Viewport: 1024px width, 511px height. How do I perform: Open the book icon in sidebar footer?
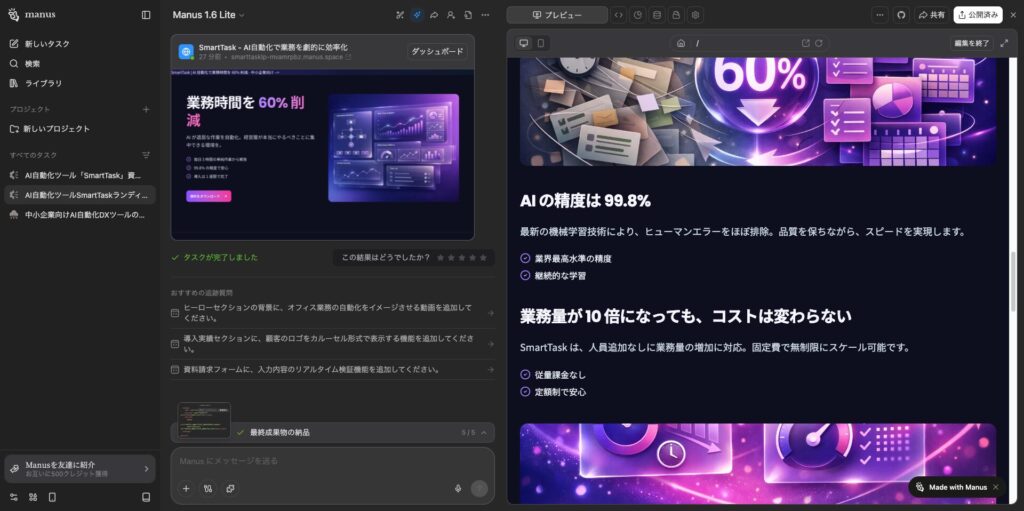coord(146,497)
